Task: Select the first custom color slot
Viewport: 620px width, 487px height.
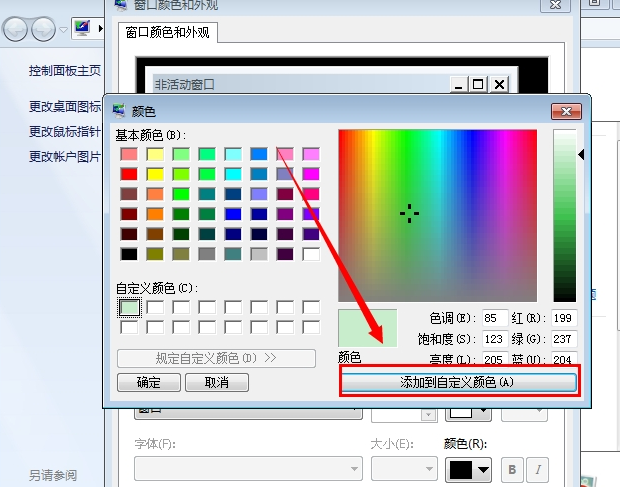Action: [129, 307]
